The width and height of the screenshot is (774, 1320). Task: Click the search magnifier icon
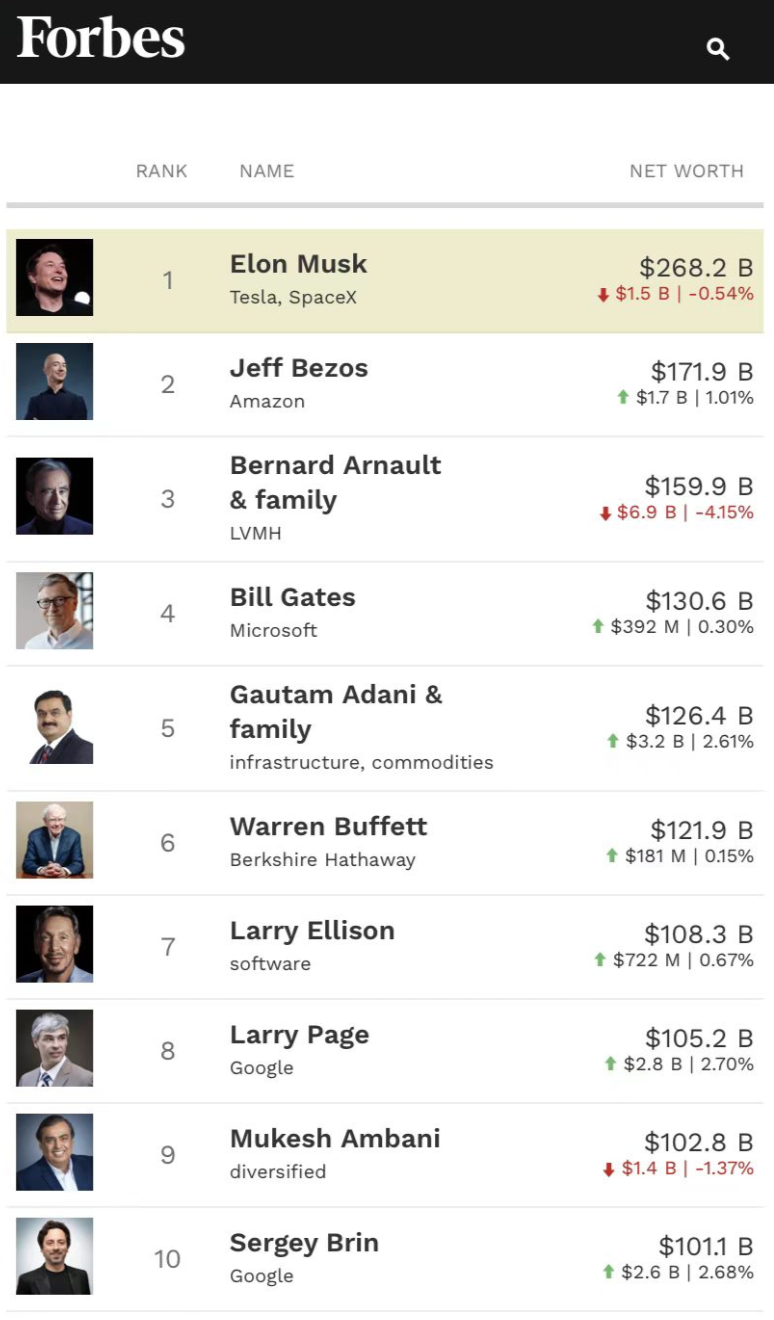click(x=718, y=48)
